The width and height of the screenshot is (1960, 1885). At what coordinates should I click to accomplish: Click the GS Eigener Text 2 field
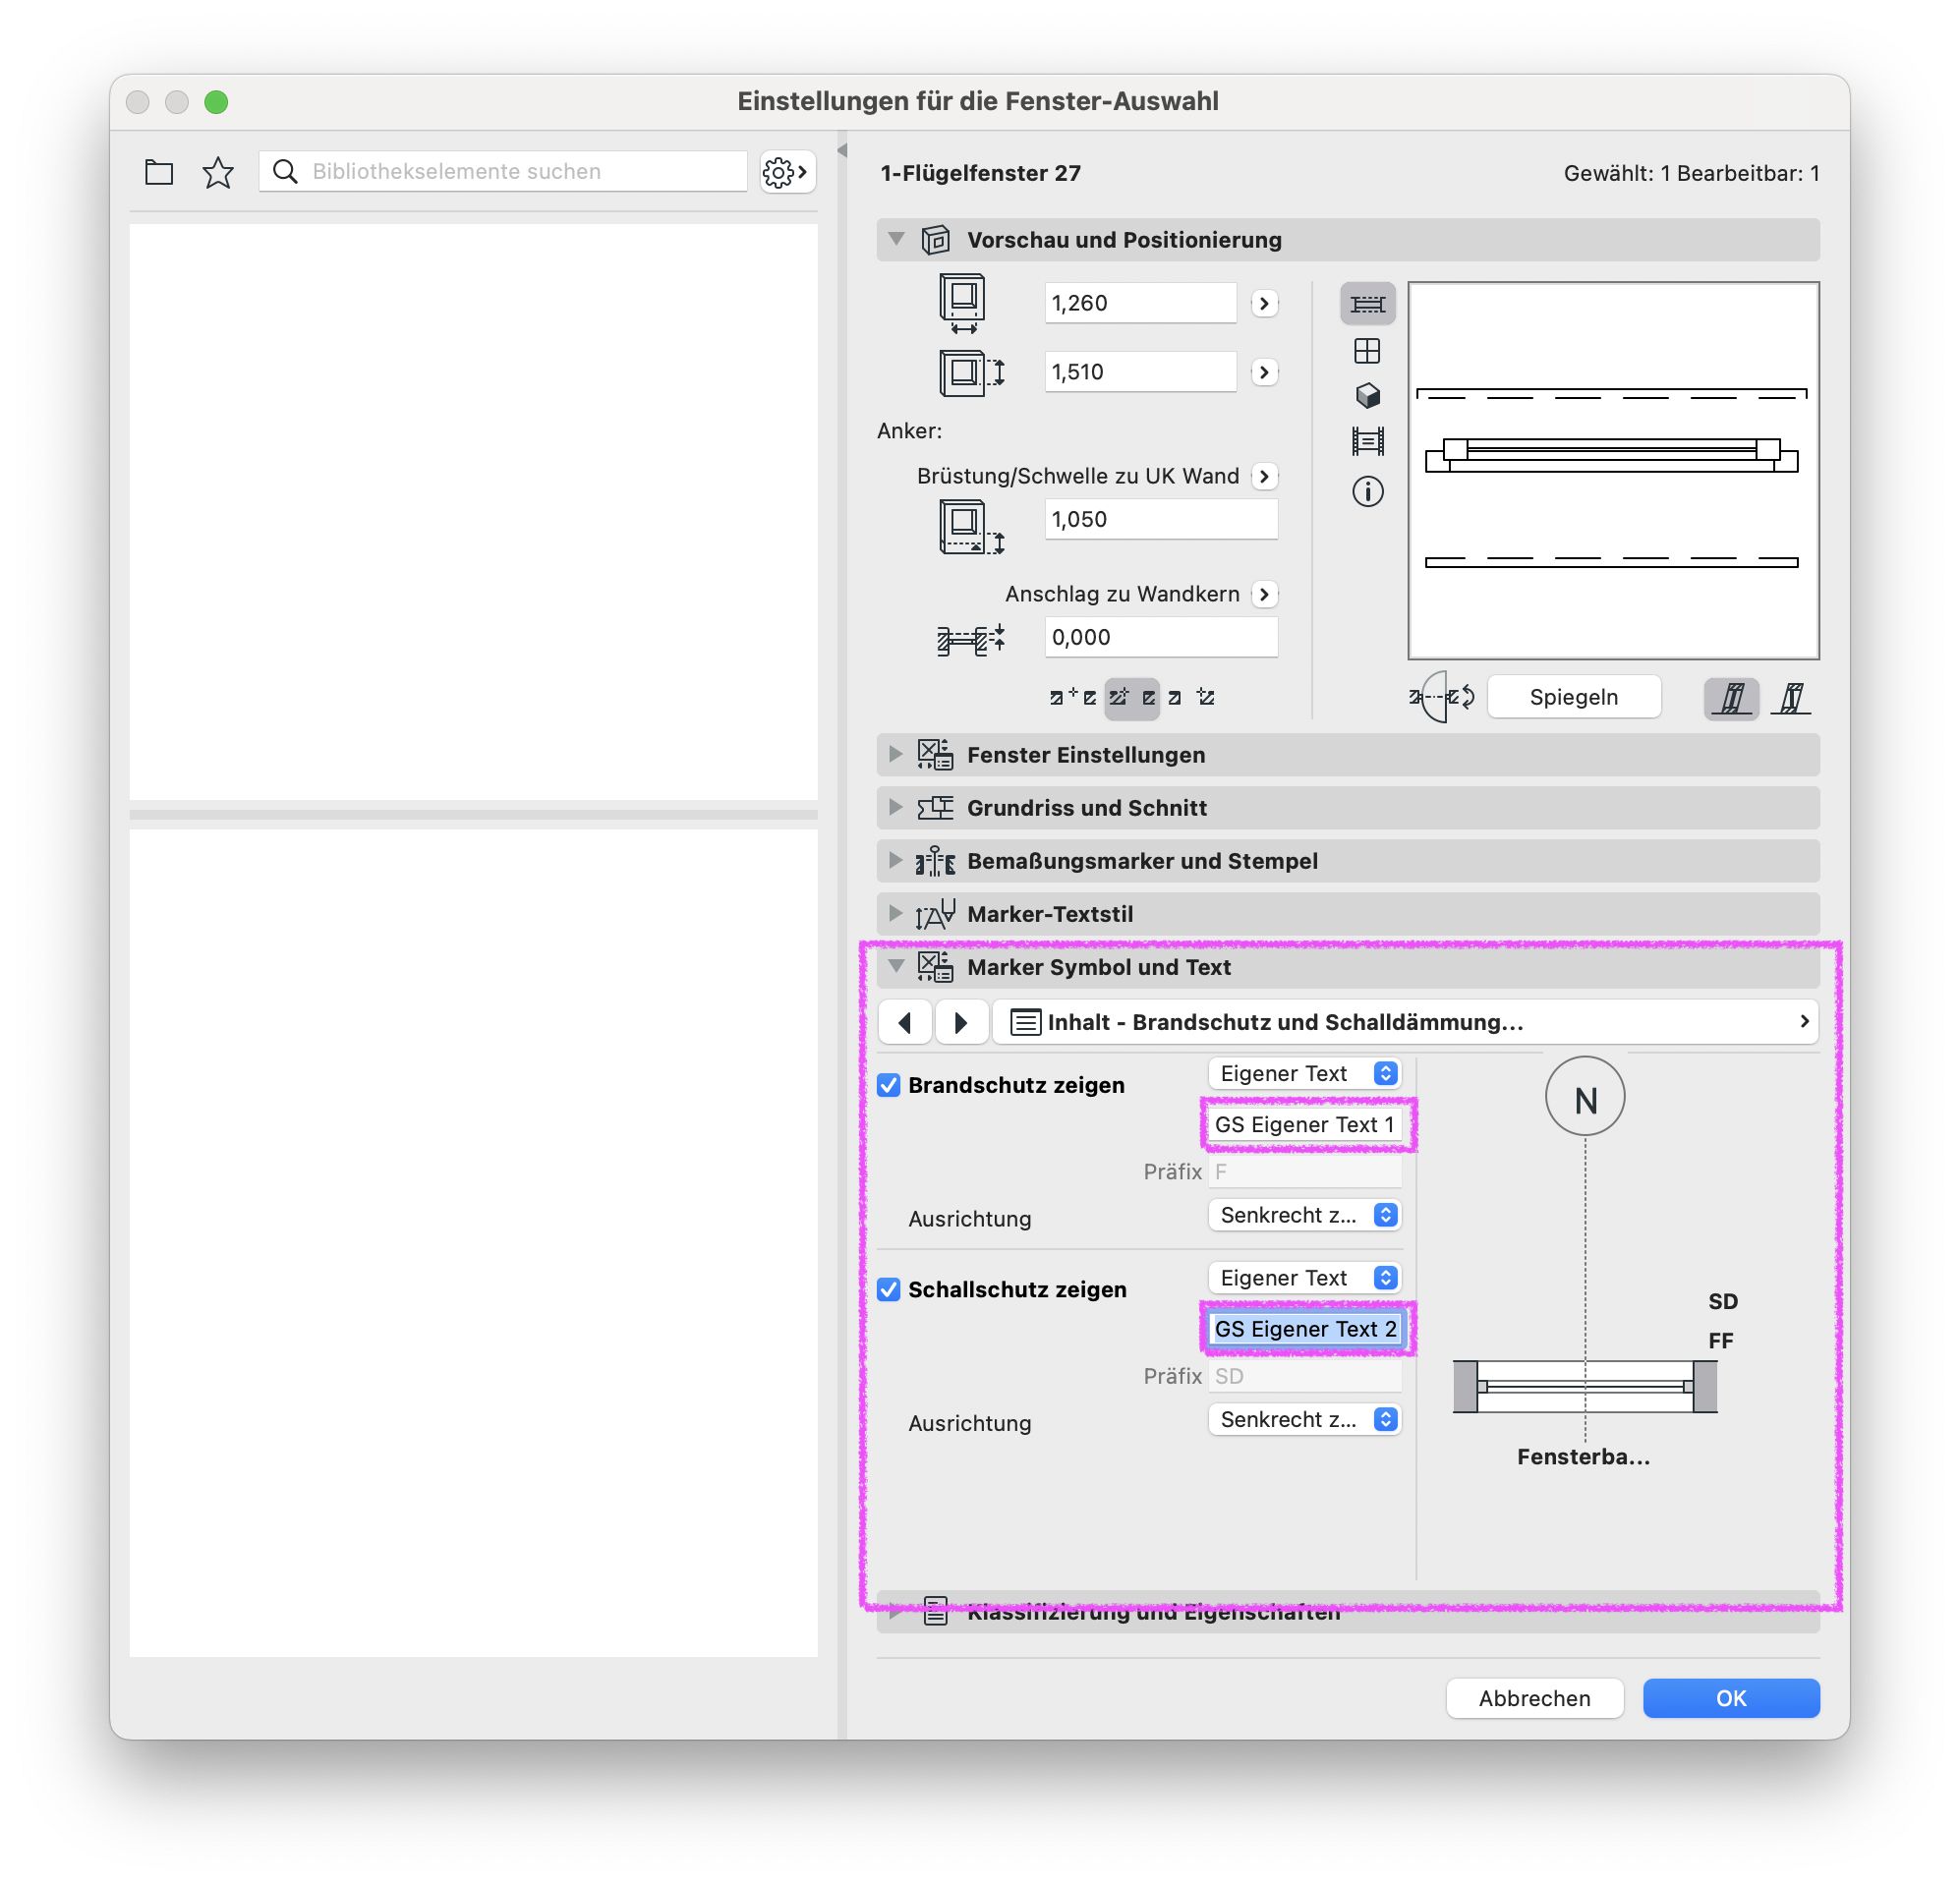click(x=1304, y=1329)
